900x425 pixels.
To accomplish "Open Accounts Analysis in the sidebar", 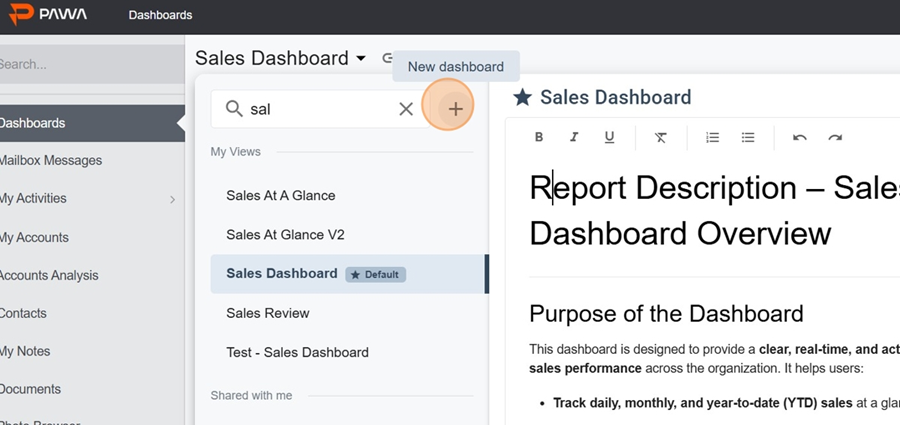I will [49, 275].
